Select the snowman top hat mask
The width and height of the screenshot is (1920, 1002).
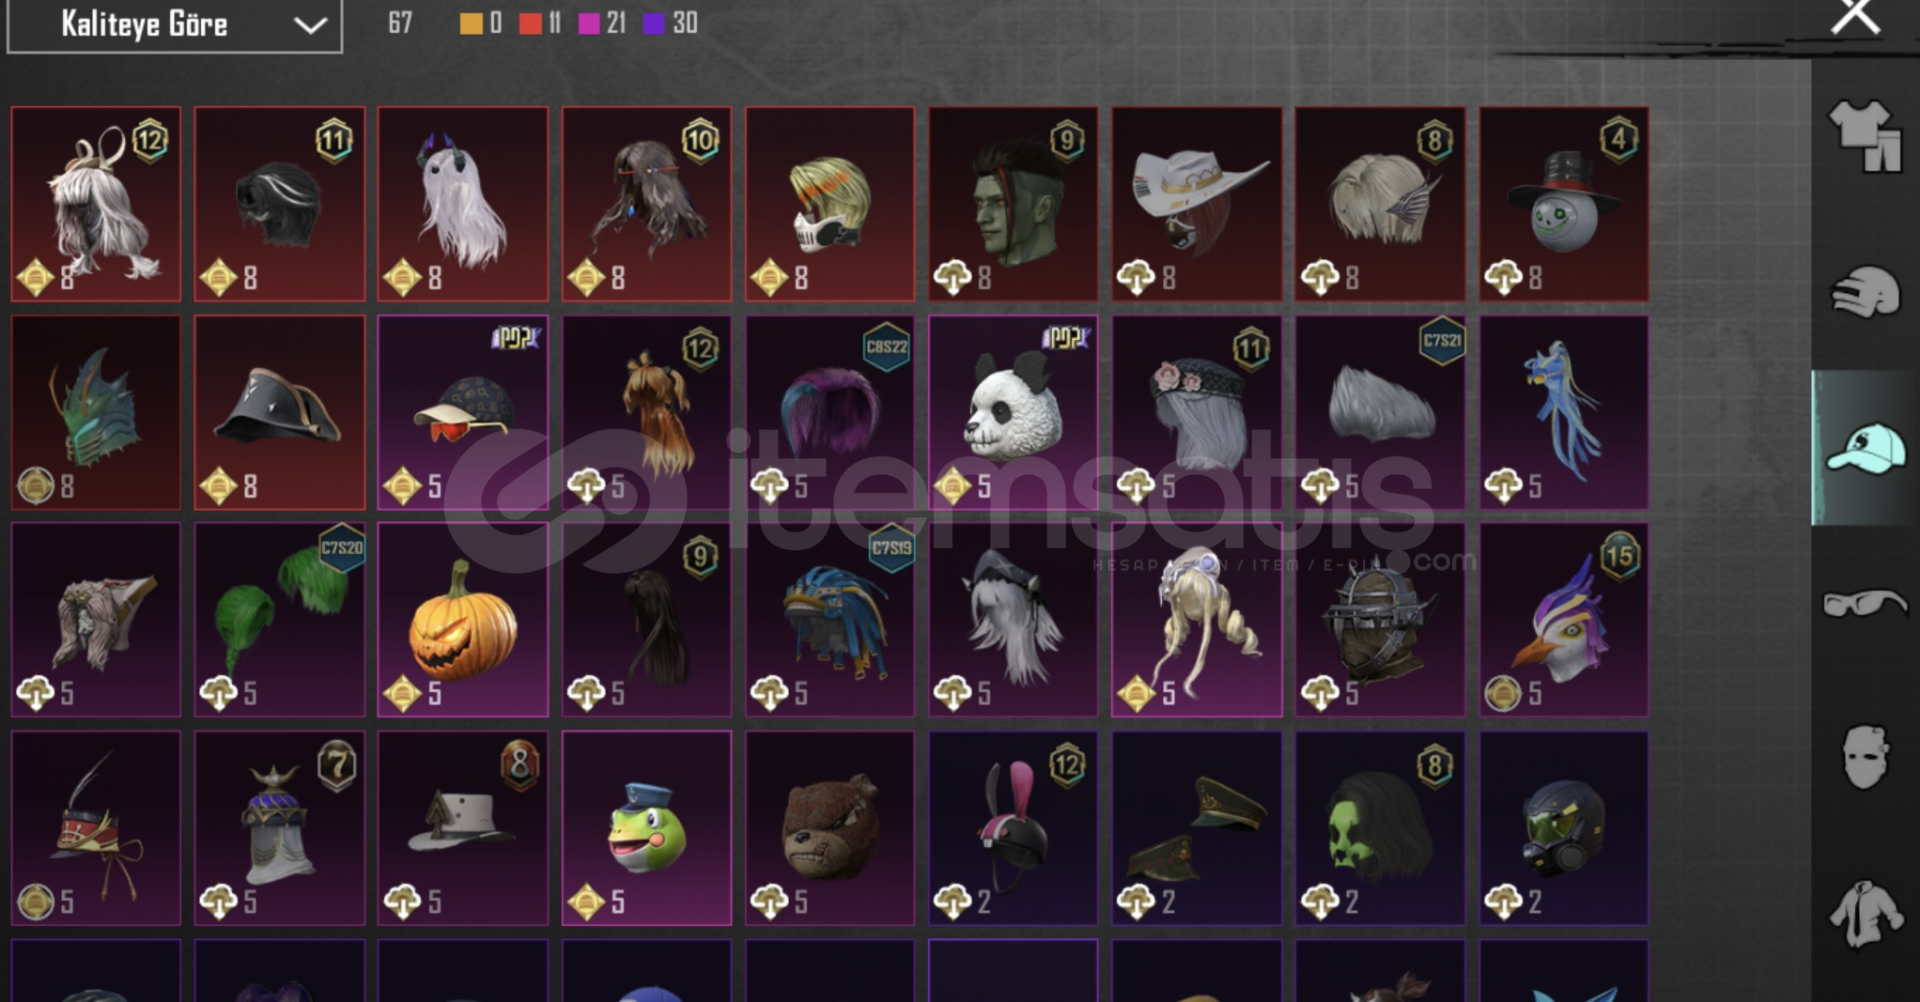[1564, 204]
